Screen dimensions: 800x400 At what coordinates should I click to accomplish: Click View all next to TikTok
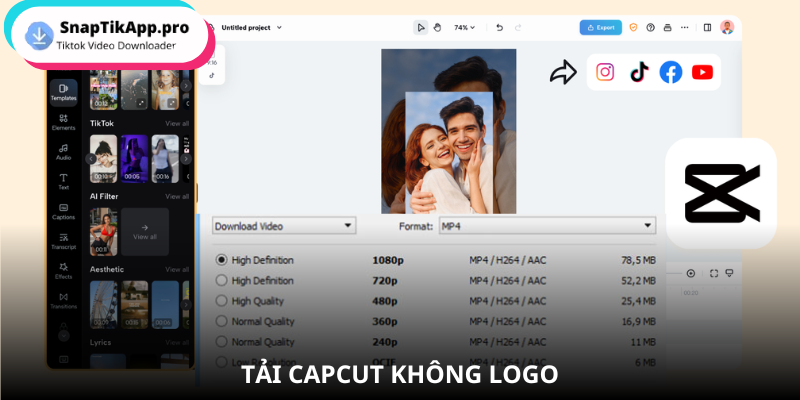177,123
